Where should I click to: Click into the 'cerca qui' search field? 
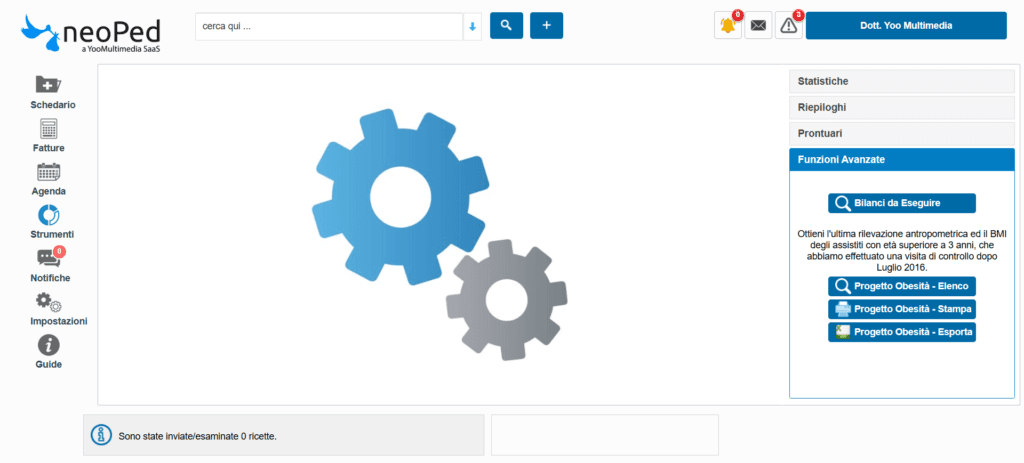point(328,27)
